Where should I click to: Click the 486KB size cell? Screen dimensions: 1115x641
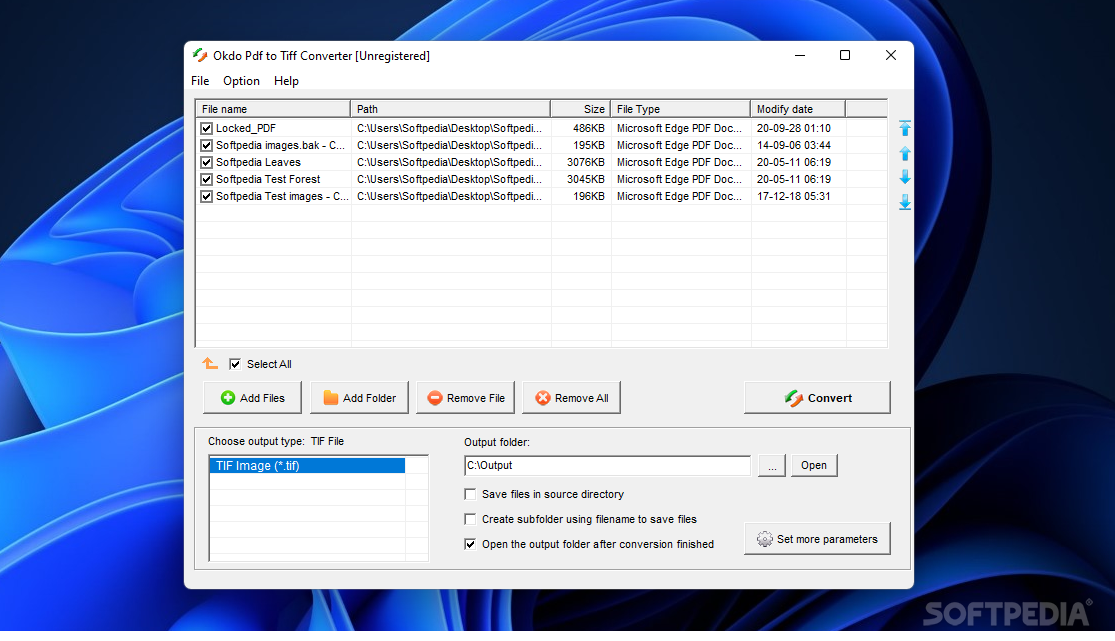(x=589, y=128)
